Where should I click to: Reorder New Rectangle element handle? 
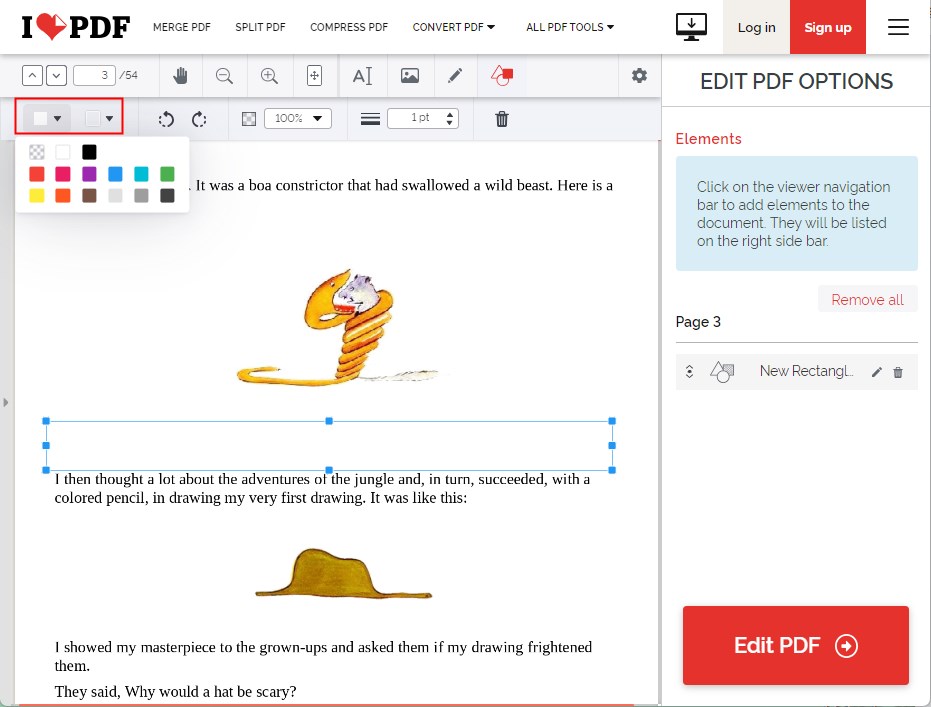coord(689,372)
